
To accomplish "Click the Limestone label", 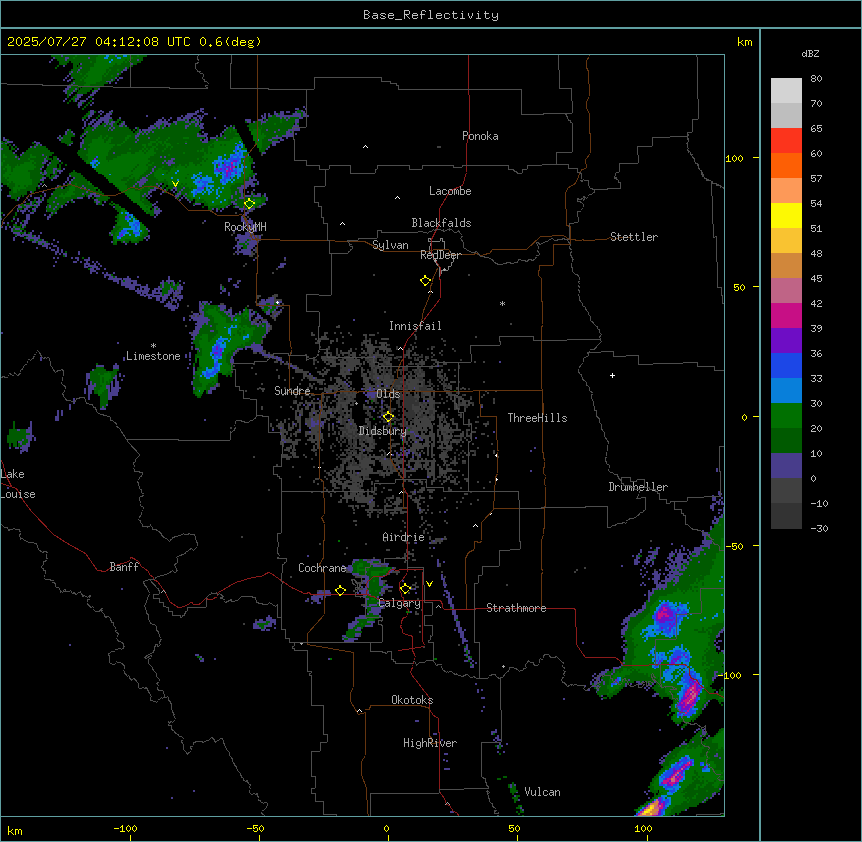I will (x=153, y=356).
